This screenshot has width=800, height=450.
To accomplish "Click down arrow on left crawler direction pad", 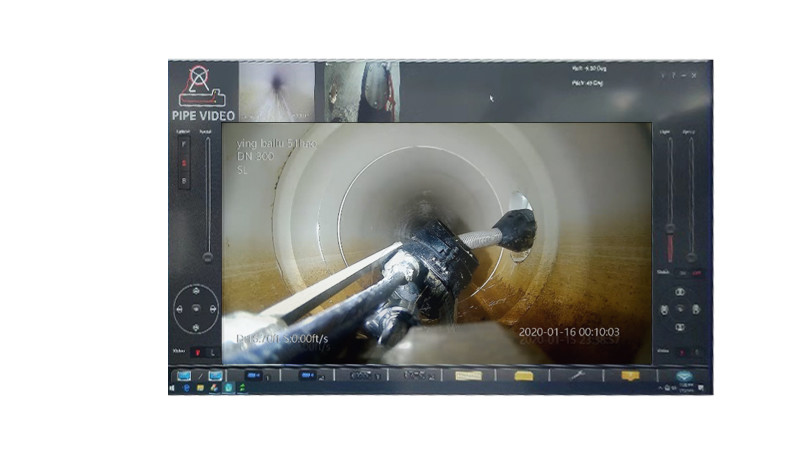I will pos(196,327).
